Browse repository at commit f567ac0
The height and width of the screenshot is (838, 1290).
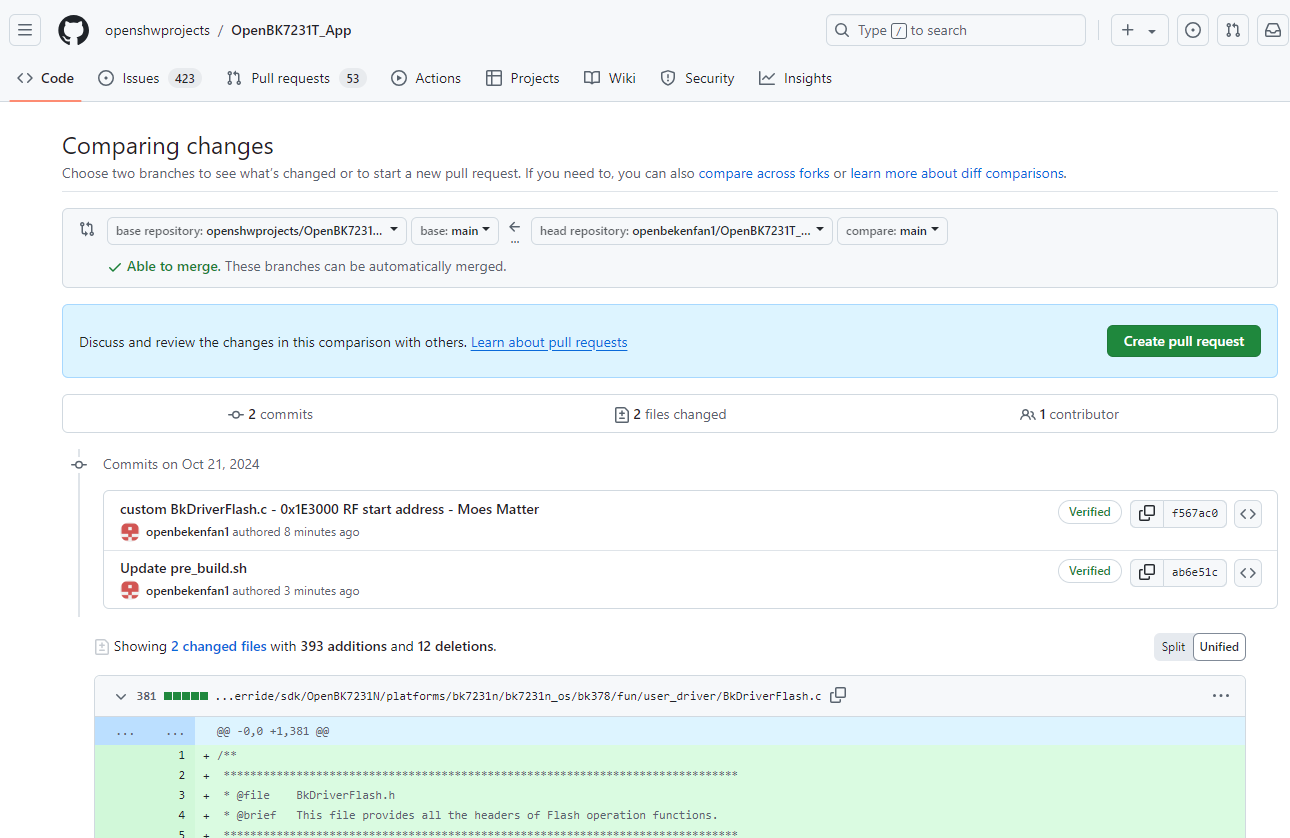(x=1247, y=513)
